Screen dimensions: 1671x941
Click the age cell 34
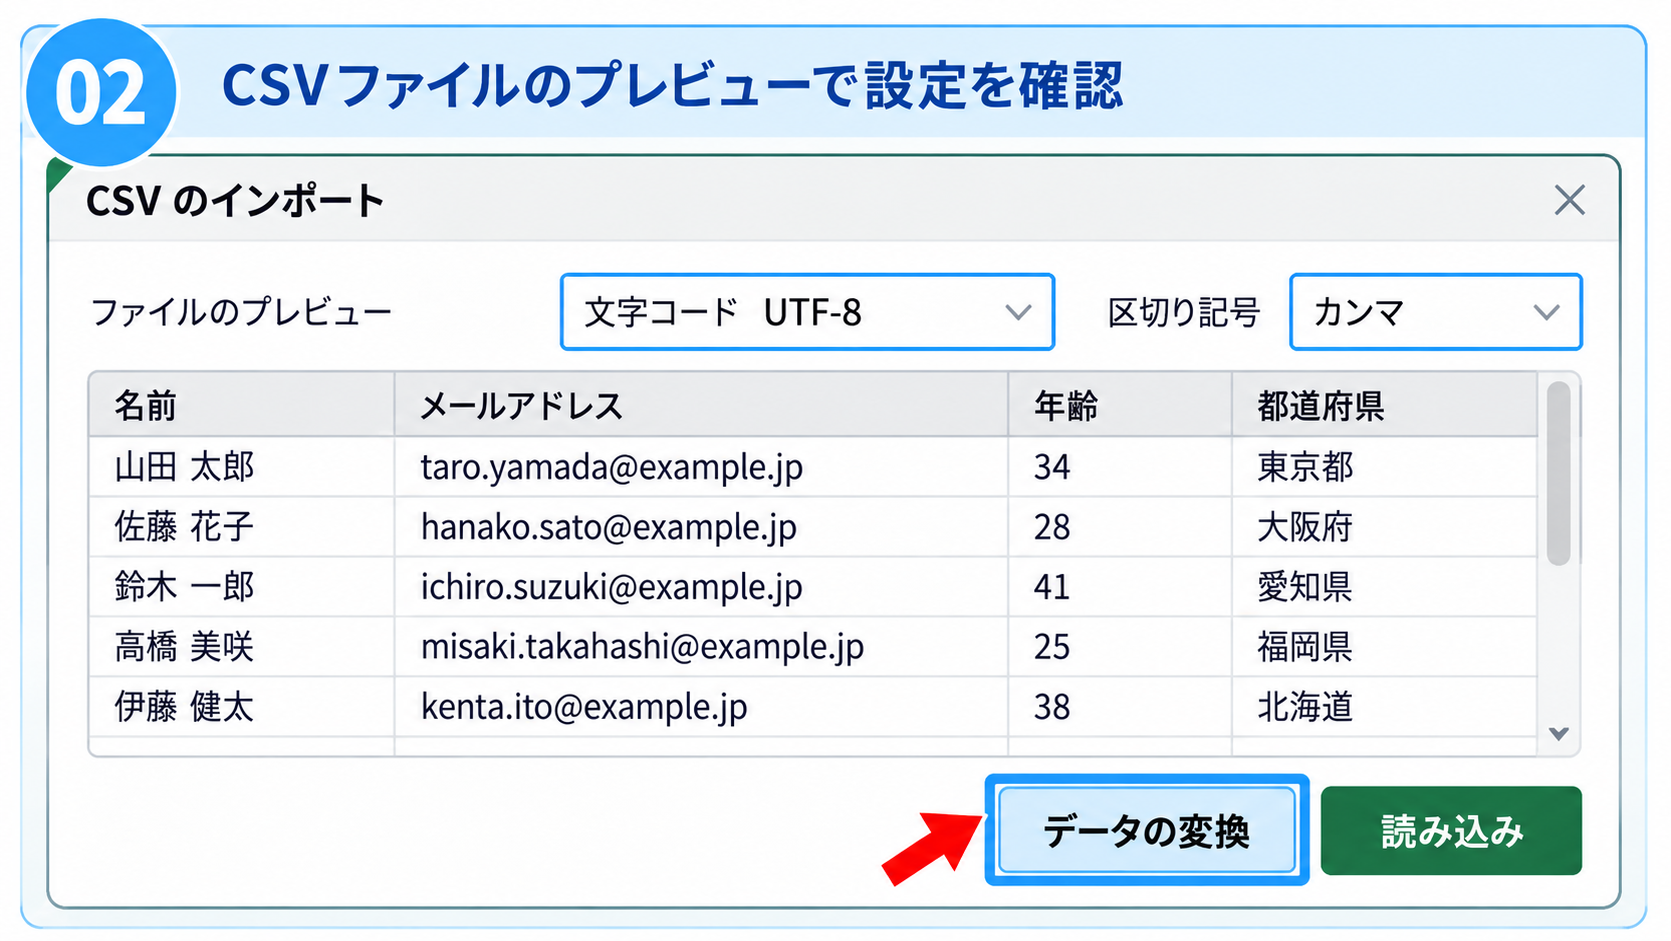[1120, 467]
